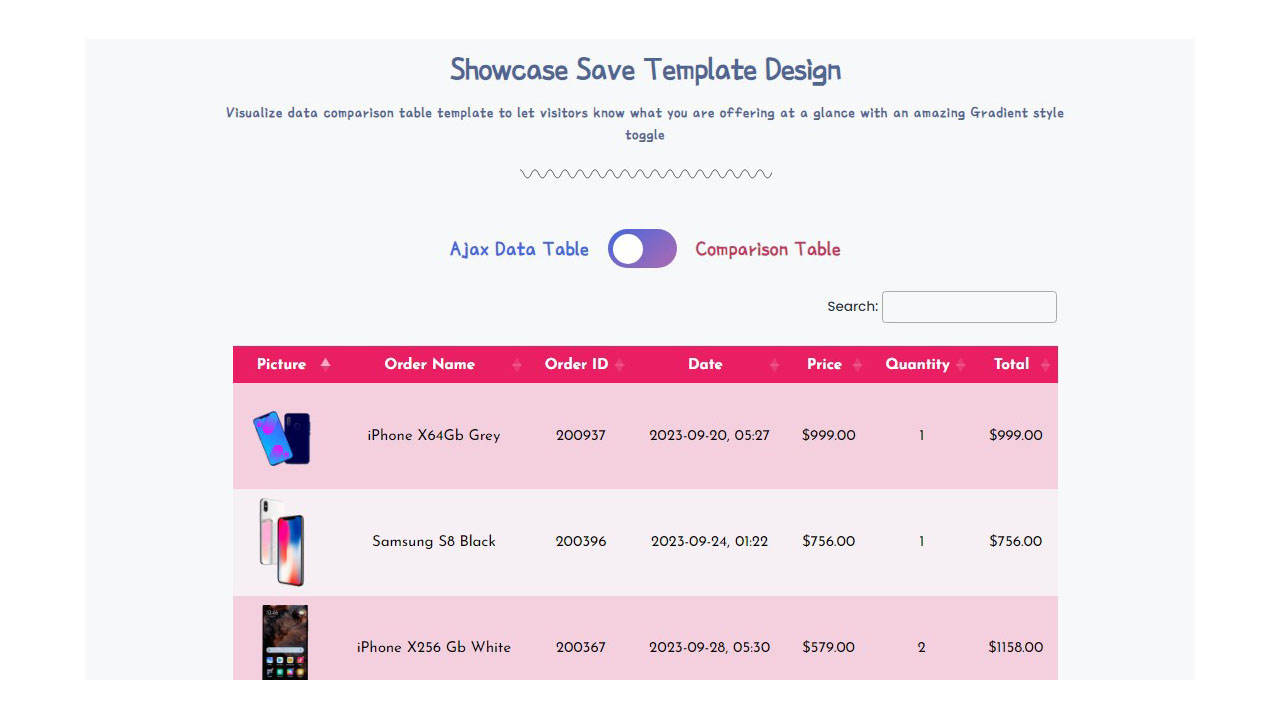Click the sort icon beside Price

click(x=857, y=365)
